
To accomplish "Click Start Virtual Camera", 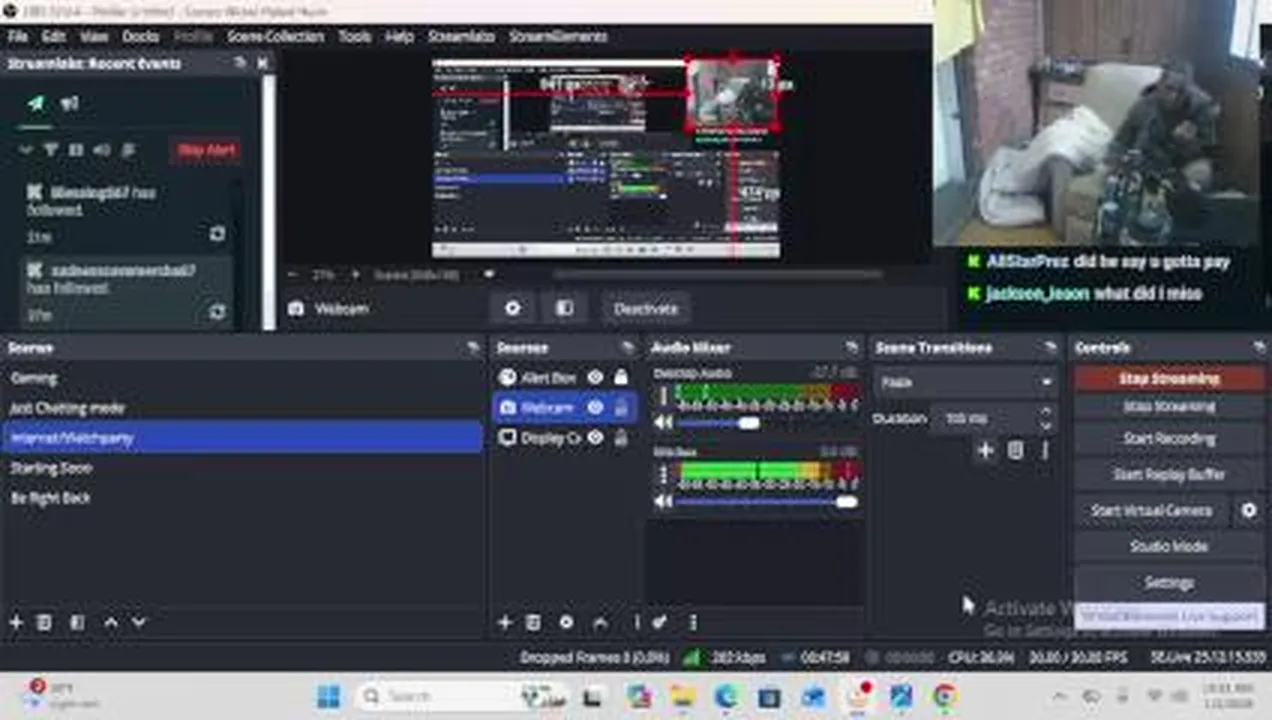I will tap(1151, 510).
